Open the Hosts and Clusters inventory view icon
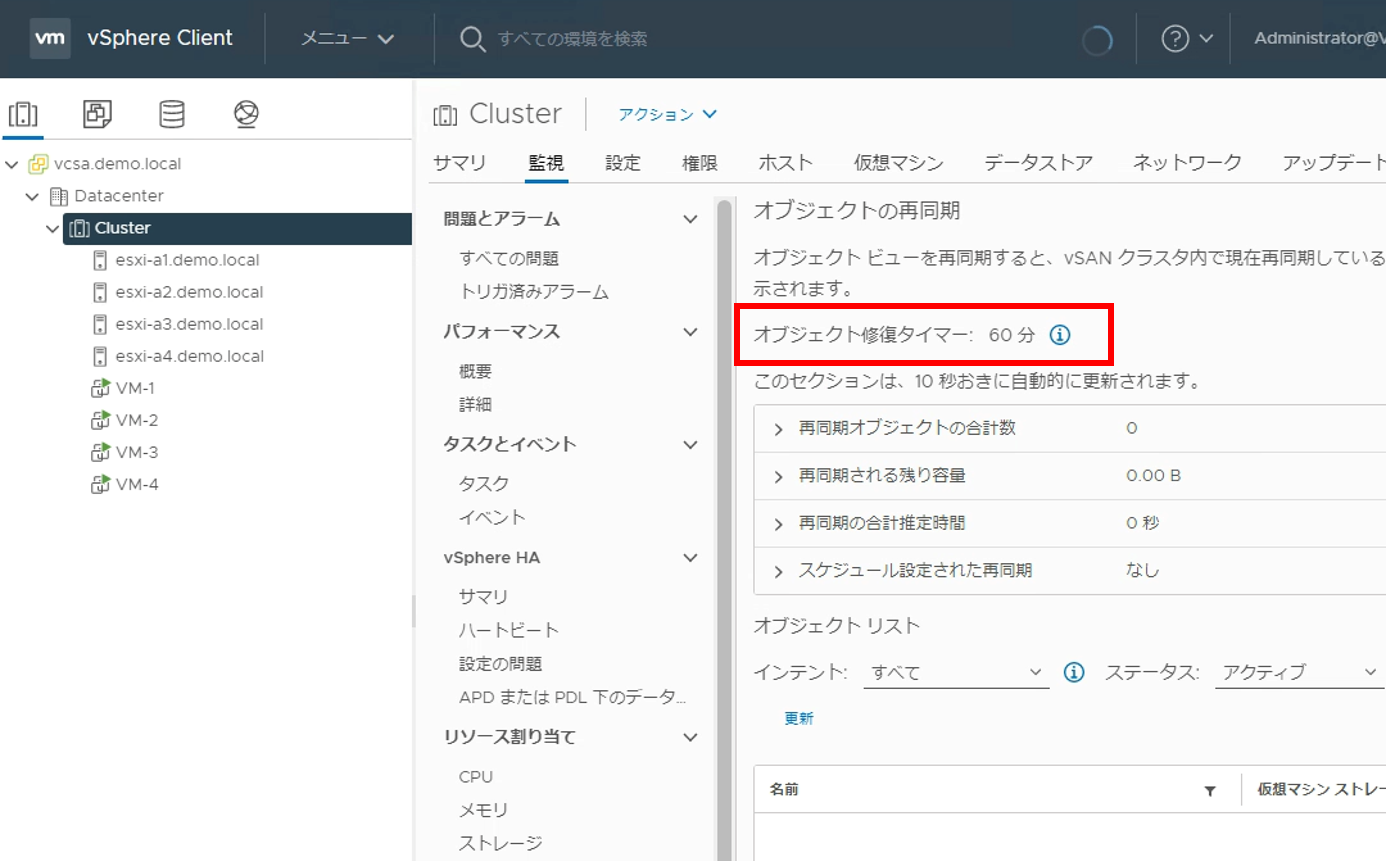Image resolution: width=1386 pixels, height=861 pixels. coord(23,114)
